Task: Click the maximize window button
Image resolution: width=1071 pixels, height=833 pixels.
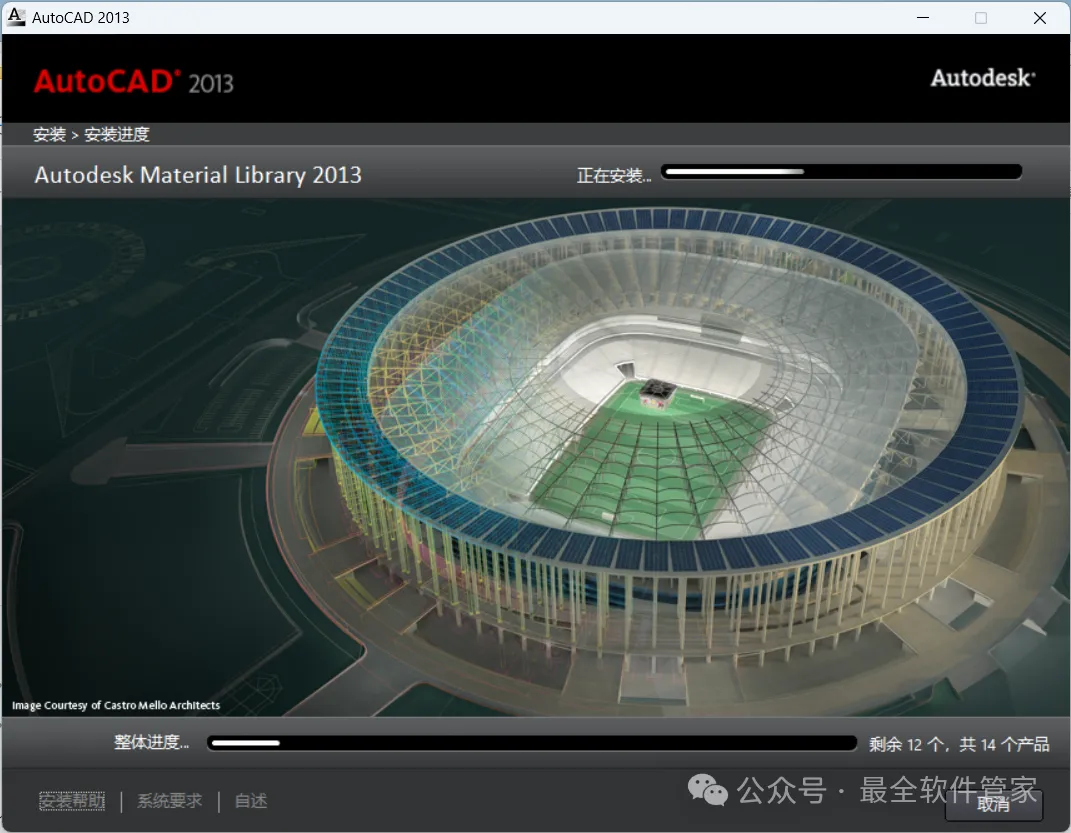Action: point(981,18)
